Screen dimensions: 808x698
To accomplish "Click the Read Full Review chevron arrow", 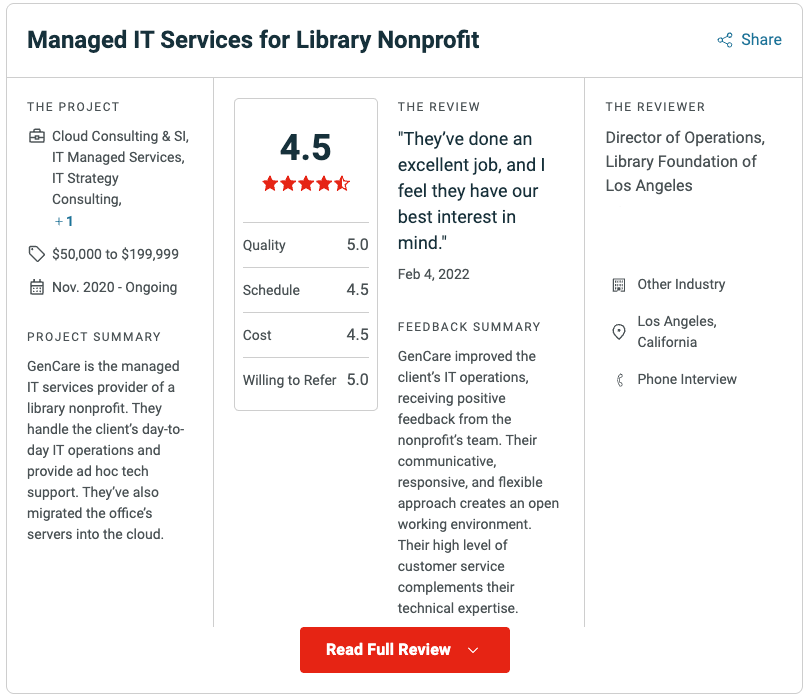I will (474, 650).
